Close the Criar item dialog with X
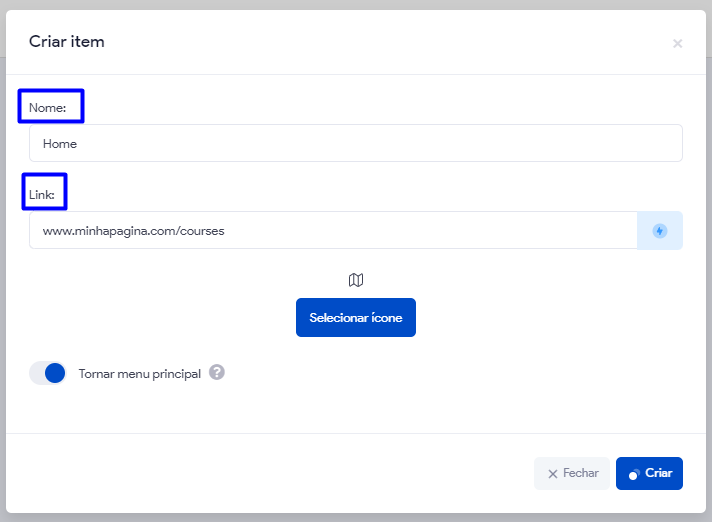The image size is (712, 522). coord(677,43)
